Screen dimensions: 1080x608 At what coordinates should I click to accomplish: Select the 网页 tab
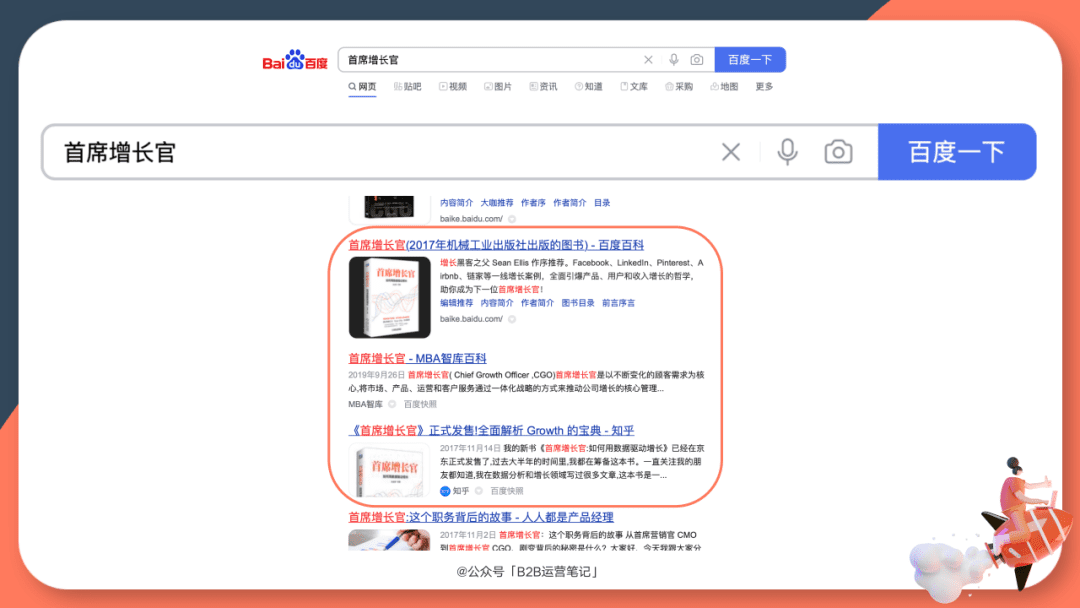point(362,87)
